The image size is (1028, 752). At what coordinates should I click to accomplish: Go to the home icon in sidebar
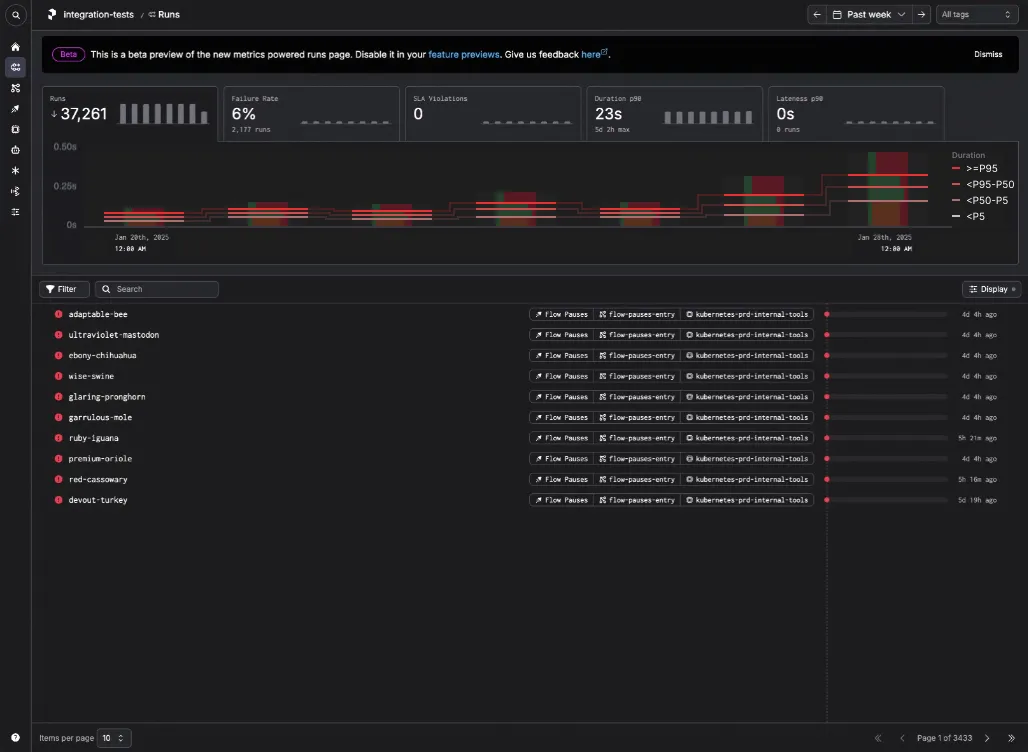click(16, 47)
